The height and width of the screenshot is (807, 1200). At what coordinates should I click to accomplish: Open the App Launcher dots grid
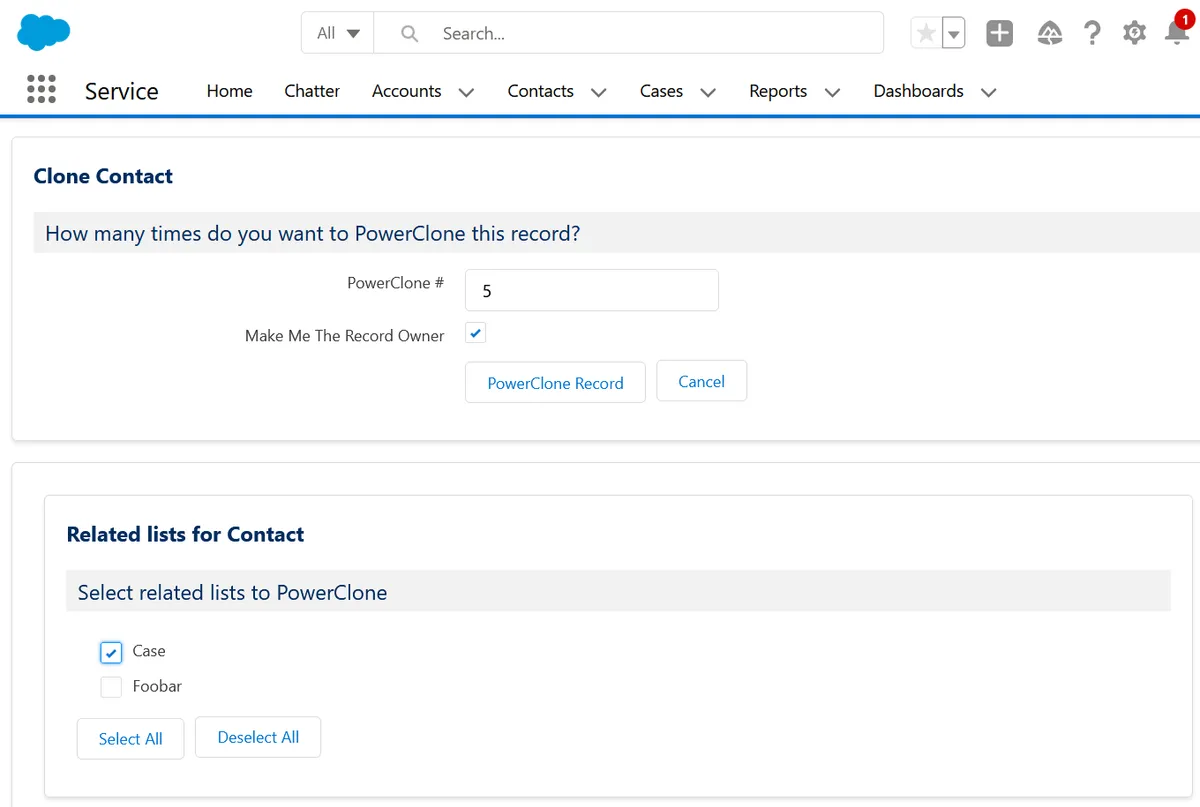pyautogui.click(x=41, y=90)
